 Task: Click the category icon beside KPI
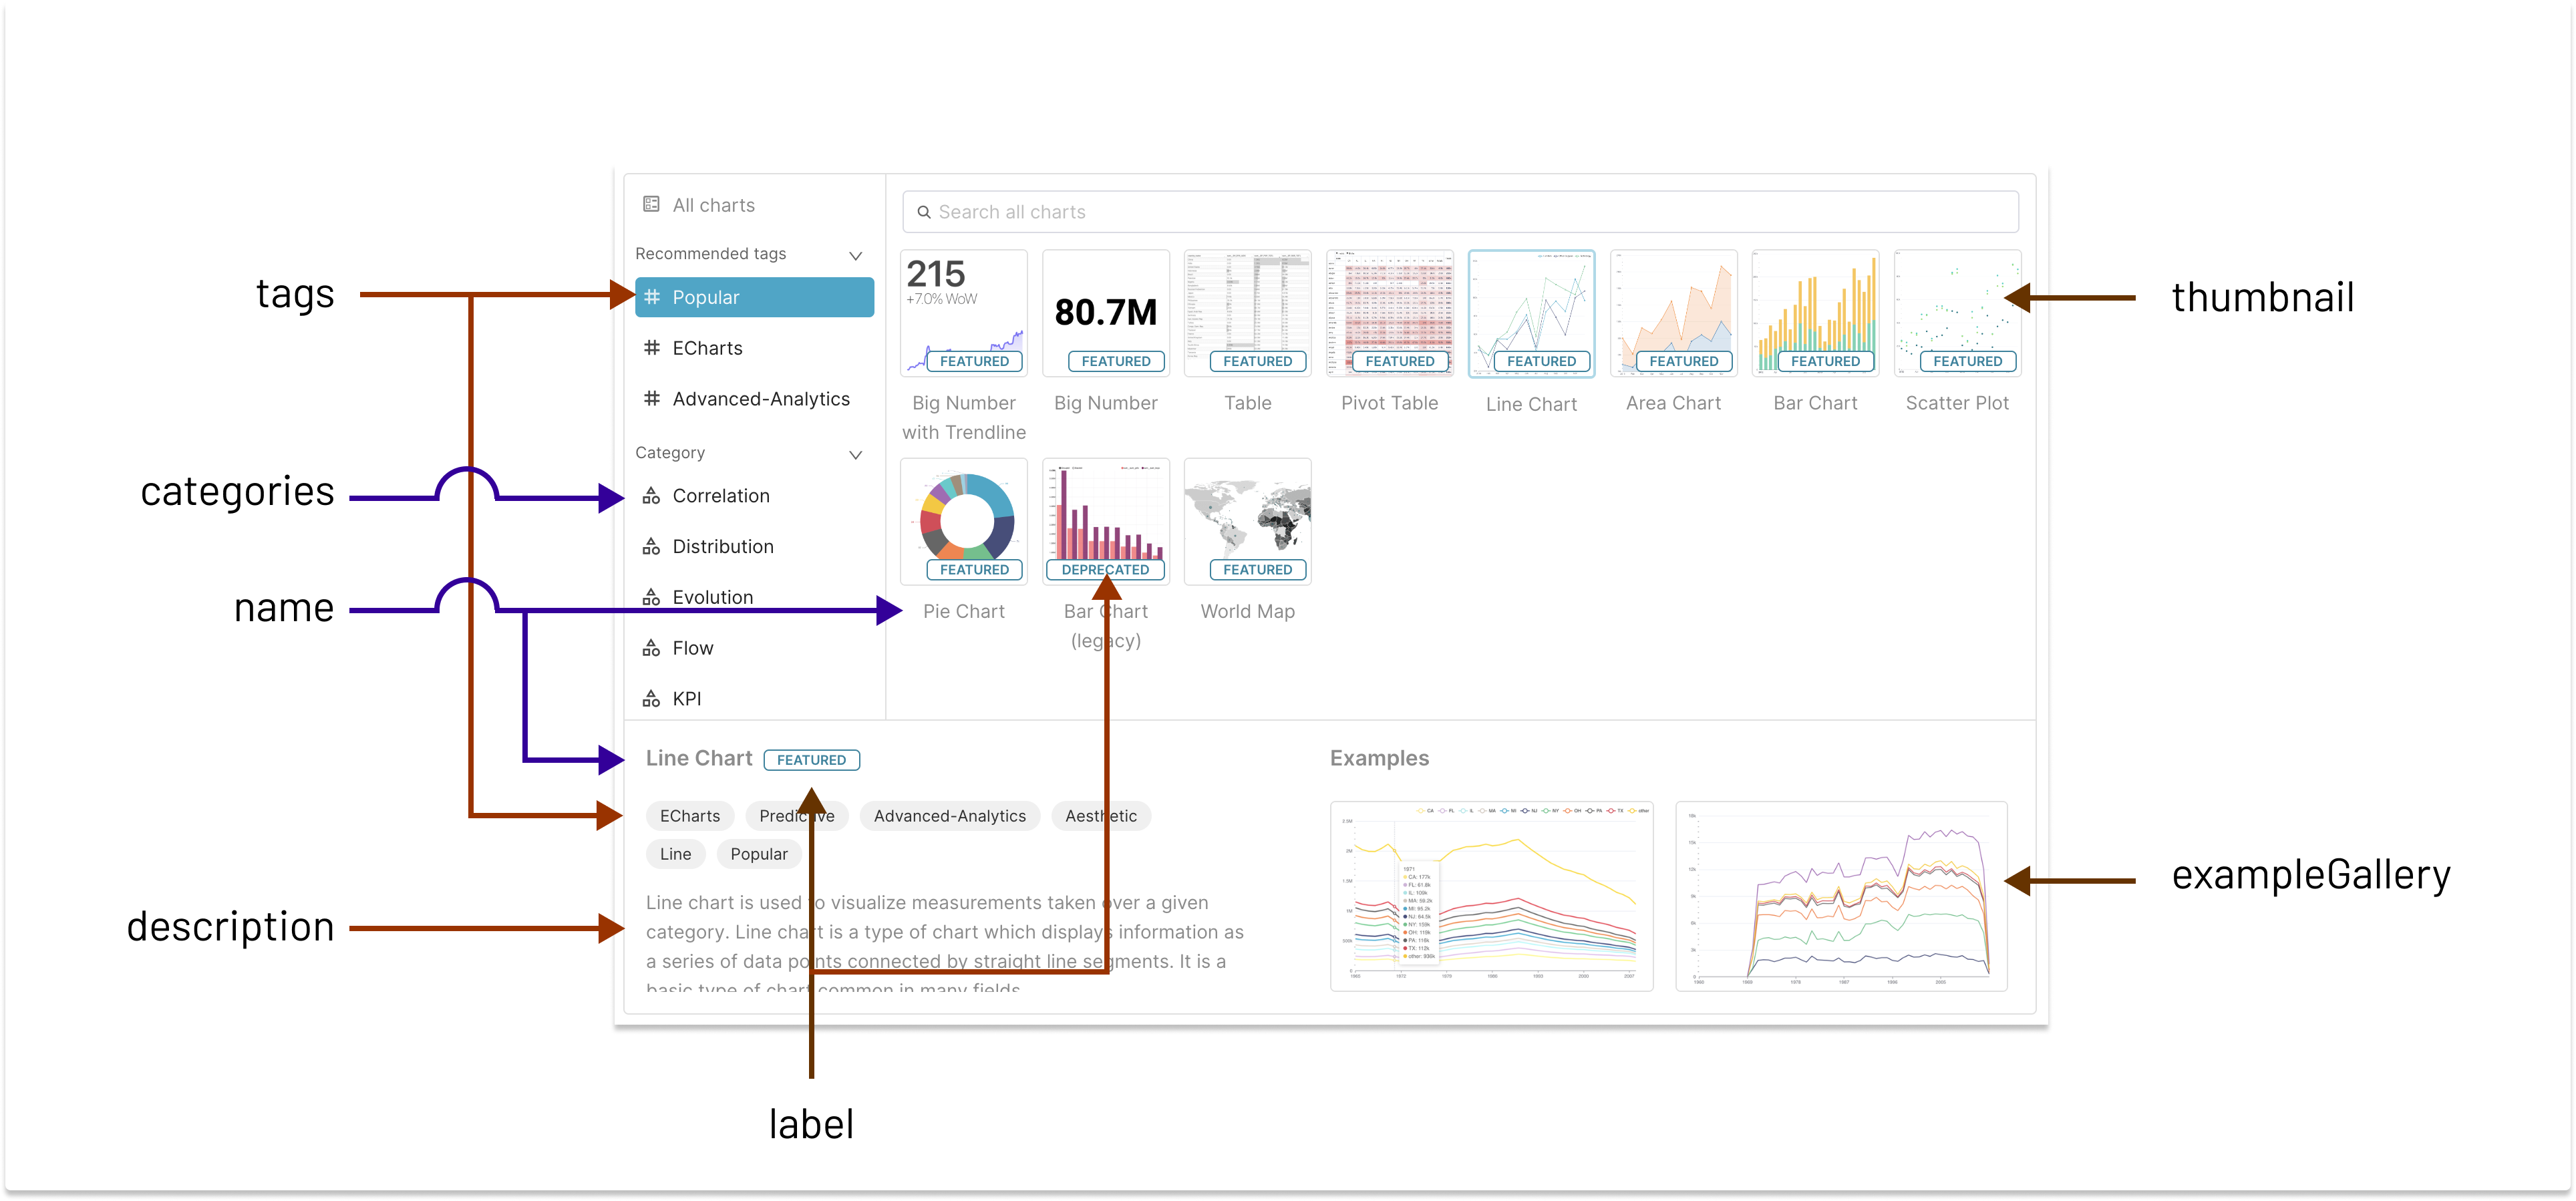pyautogui.click(x=651, y=699)
